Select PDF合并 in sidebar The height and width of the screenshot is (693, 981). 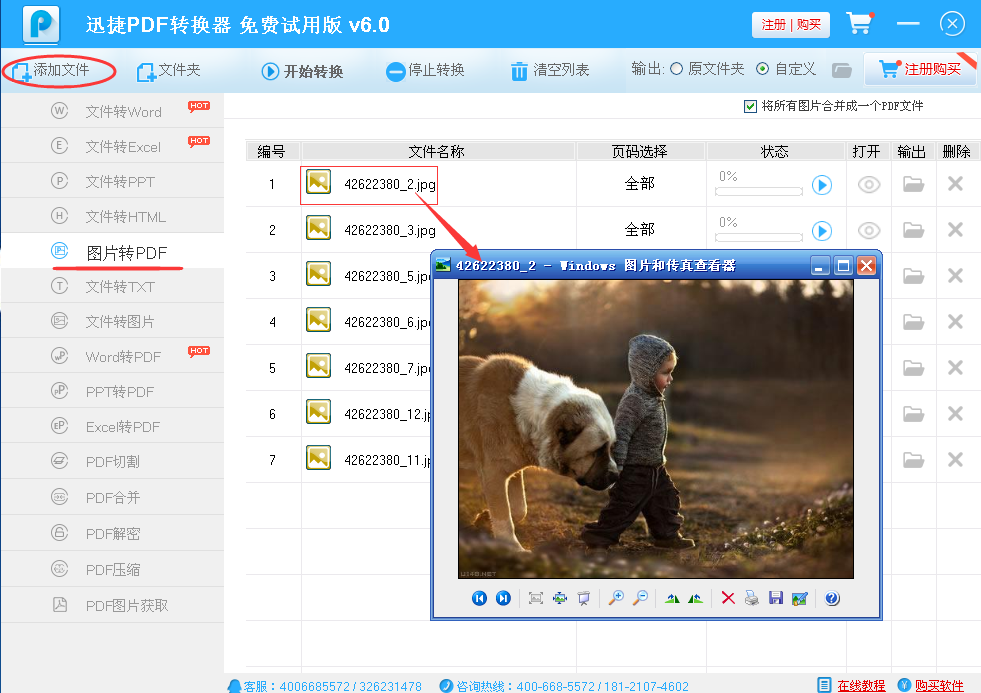(x=113, y=497)
